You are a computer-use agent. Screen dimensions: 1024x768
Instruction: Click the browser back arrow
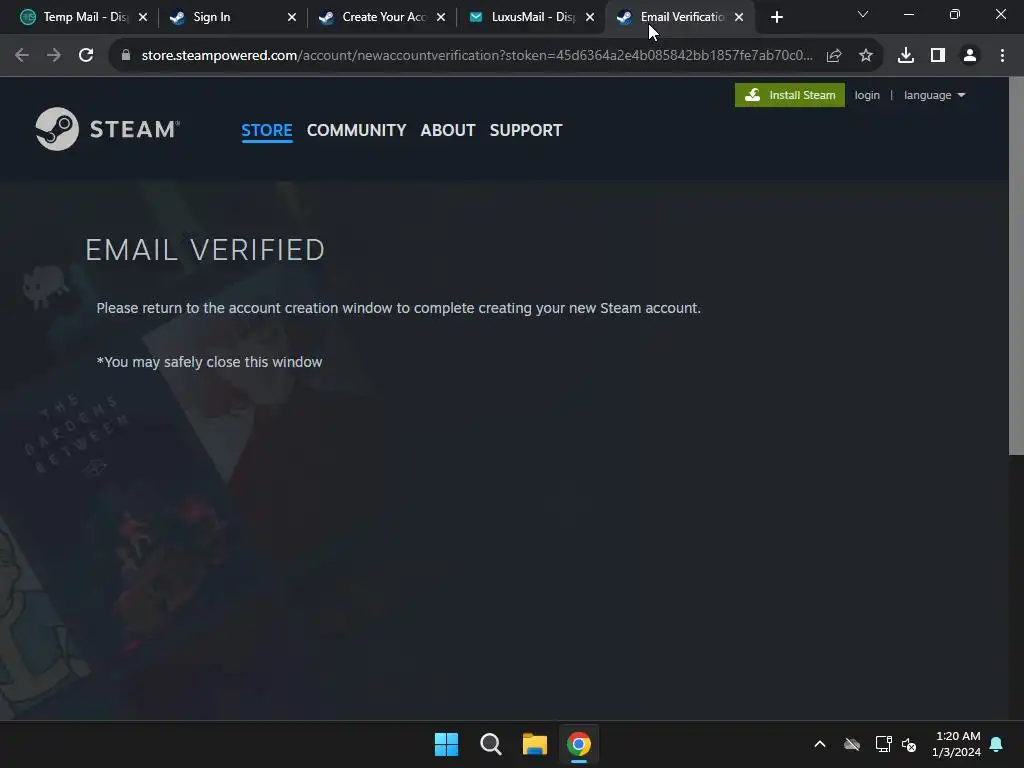22,56
